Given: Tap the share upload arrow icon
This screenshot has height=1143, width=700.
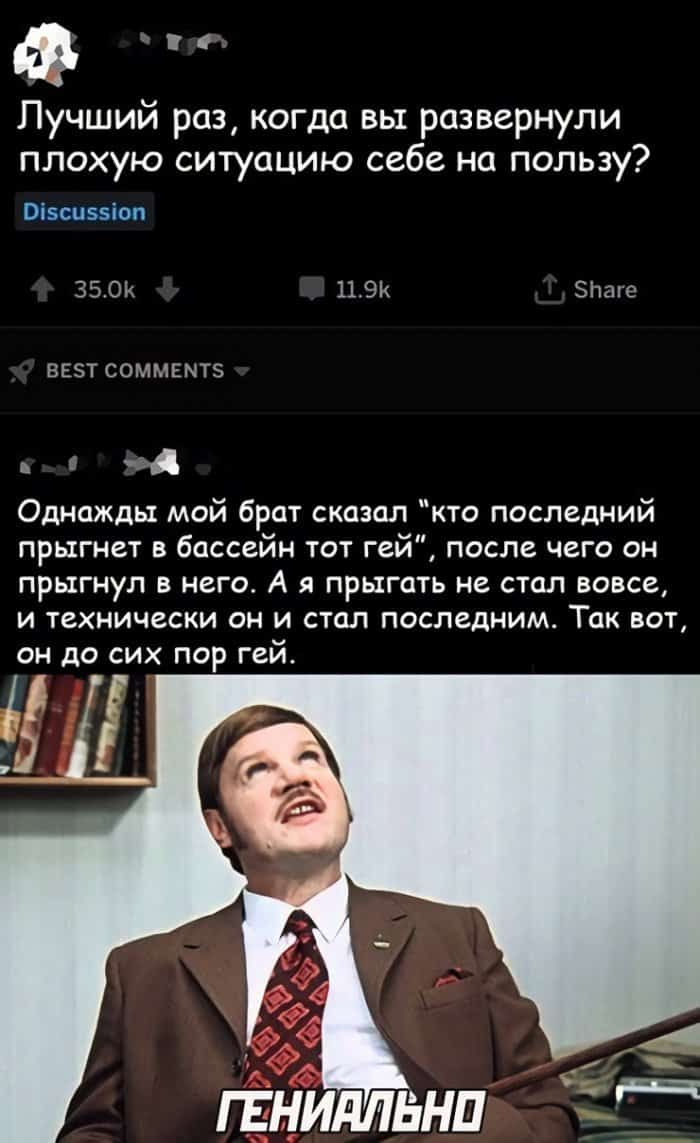Looking at the screenshot, I should pyautogui.click(x=548, y=291).
